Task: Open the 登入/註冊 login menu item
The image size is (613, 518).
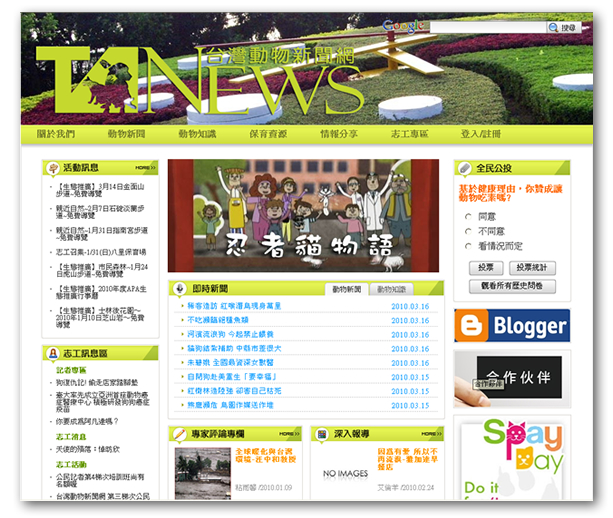Action: (x=480, y=134)
